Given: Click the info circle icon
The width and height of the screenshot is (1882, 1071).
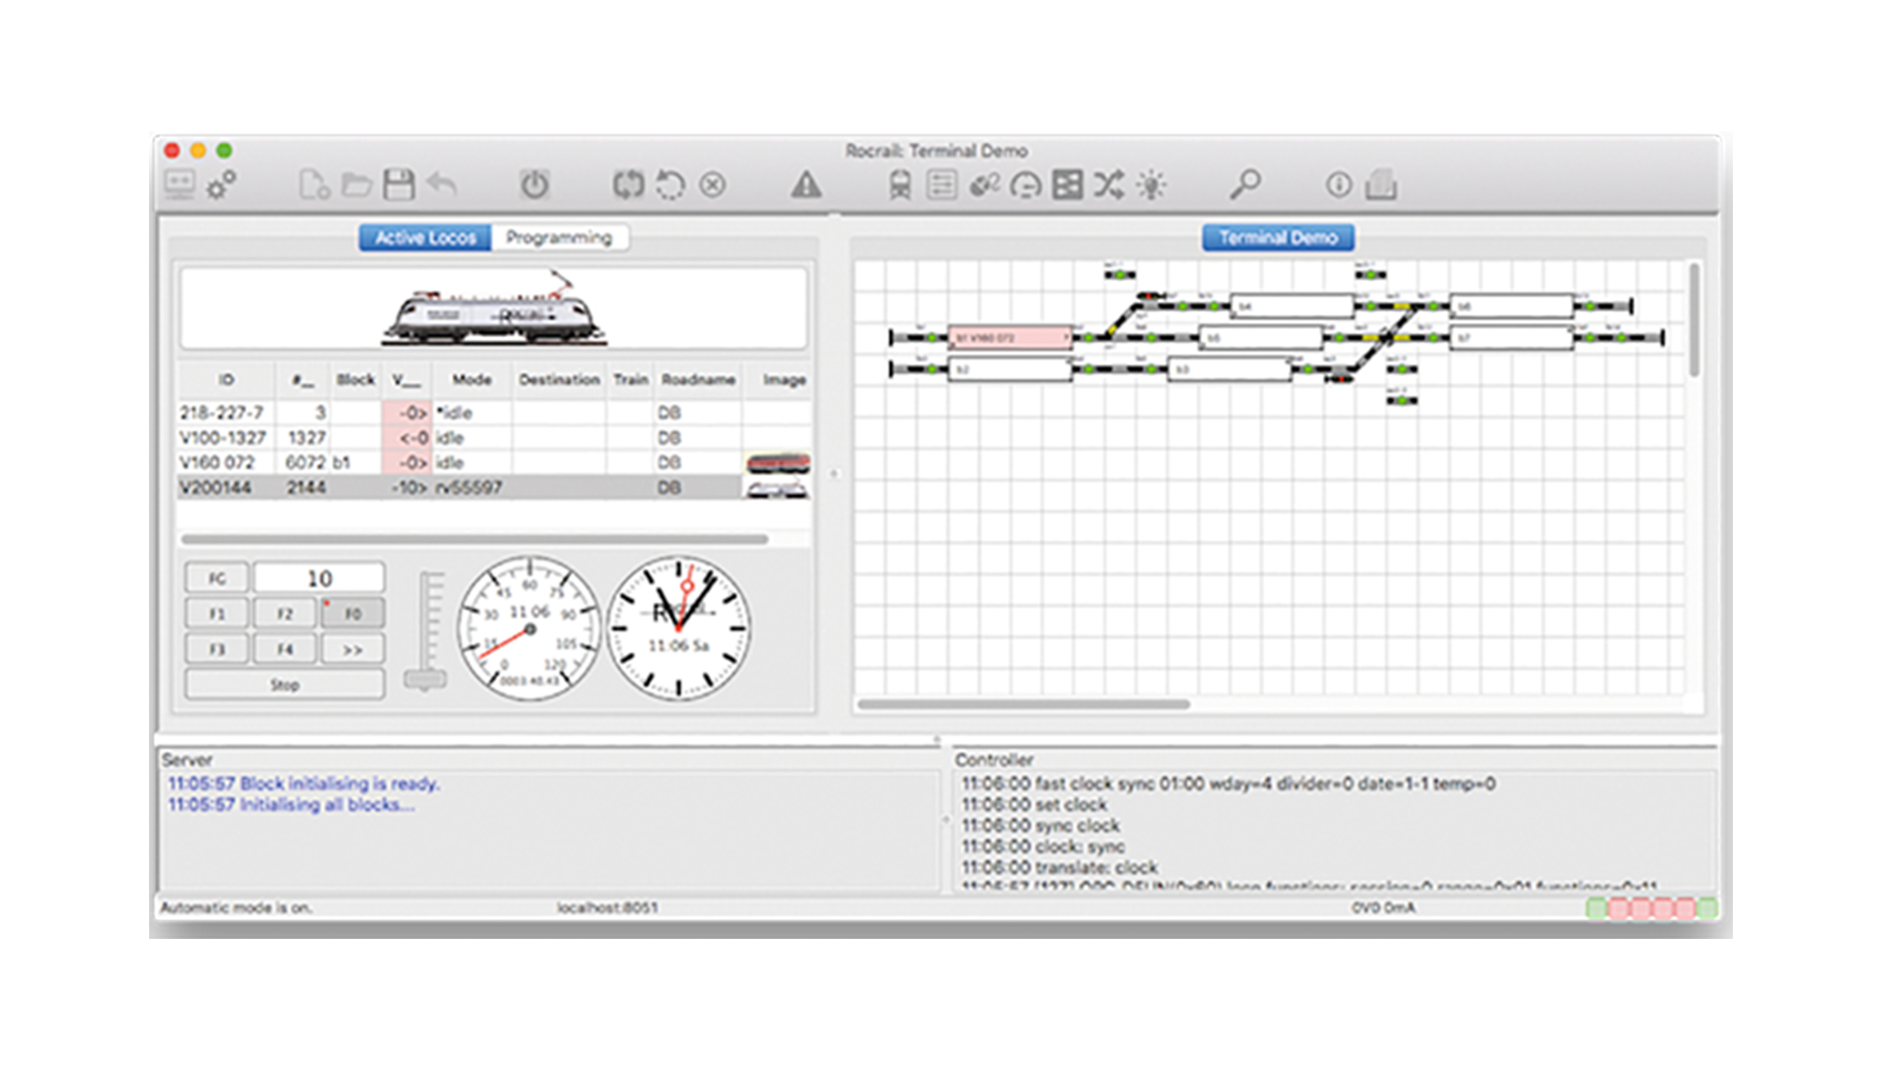Looking at the screenshot, I should click(1338, 185).
